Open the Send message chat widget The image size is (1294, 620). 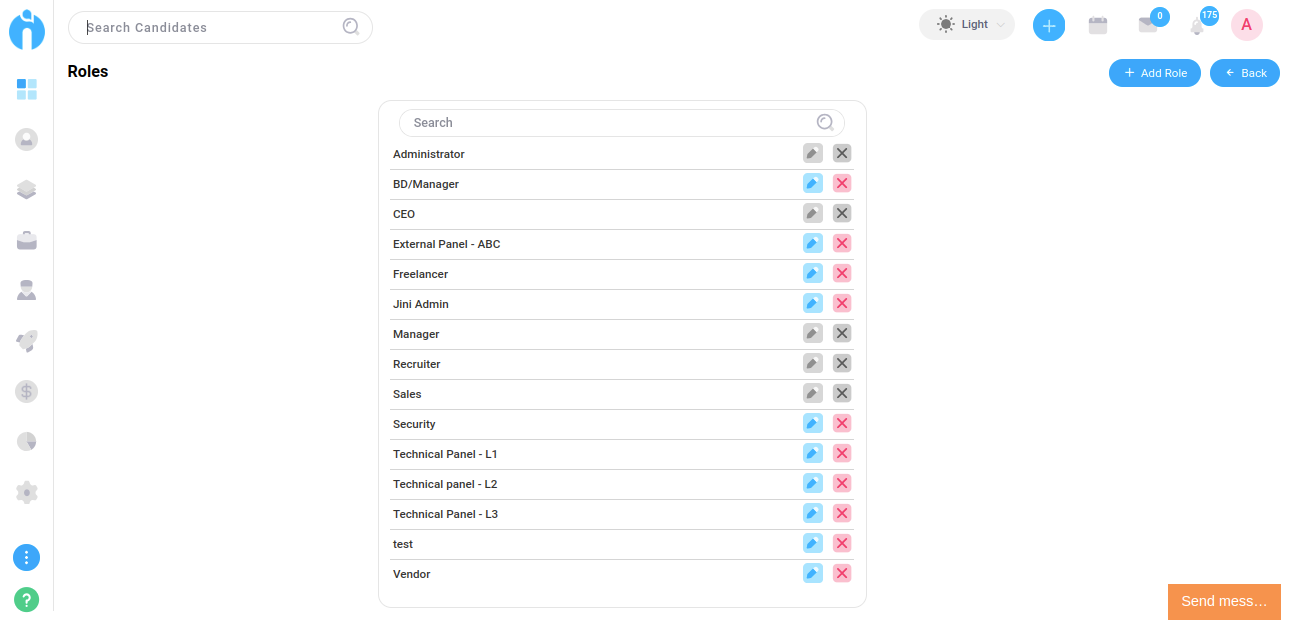[x=1223, y=601]
